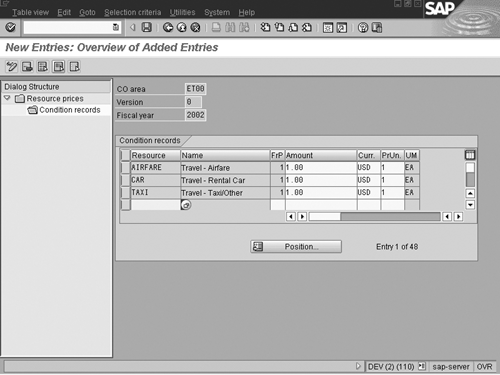Click the AIRFARE Amount cell
The height and width of the screenshot is (375, 500).
pyautogui.click(x=321, y=167)
